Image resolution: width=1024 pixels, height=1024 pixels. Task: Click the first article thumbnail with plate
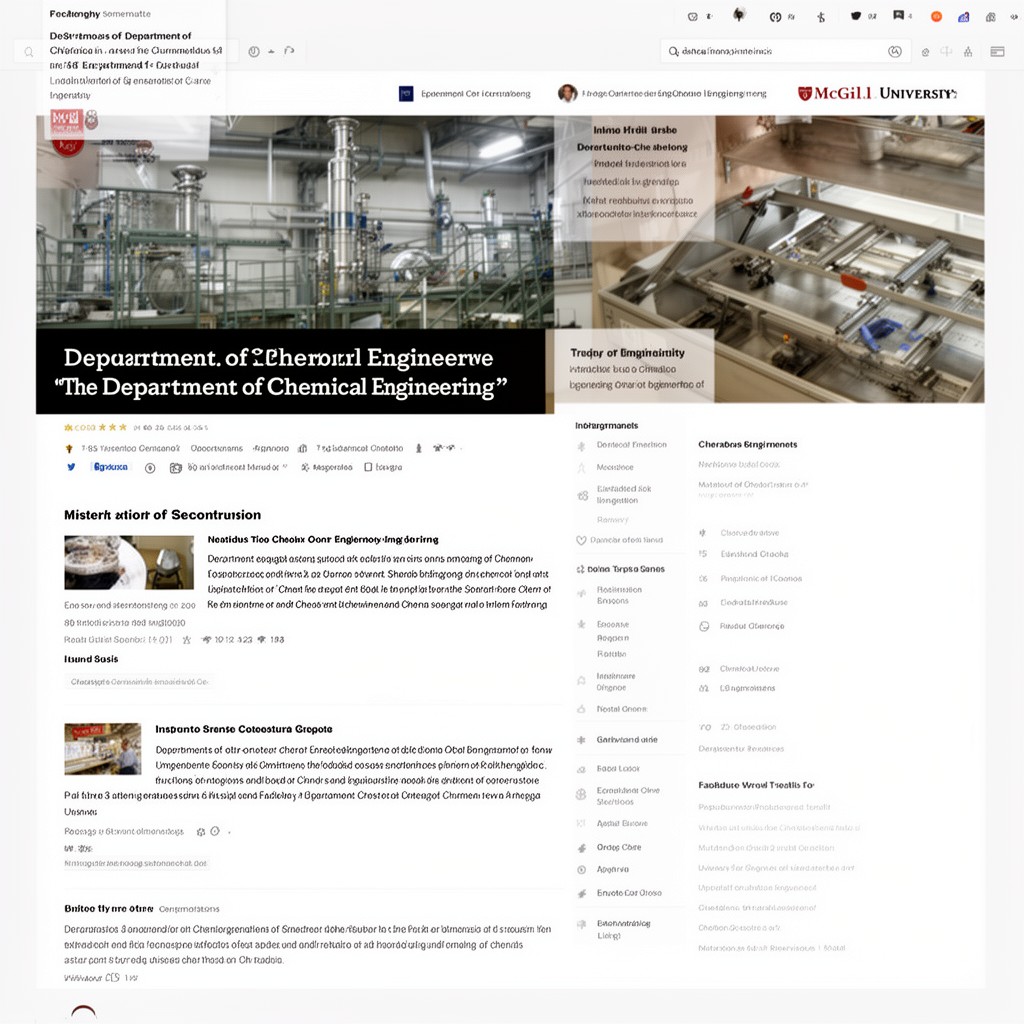(x=129, y=562)
